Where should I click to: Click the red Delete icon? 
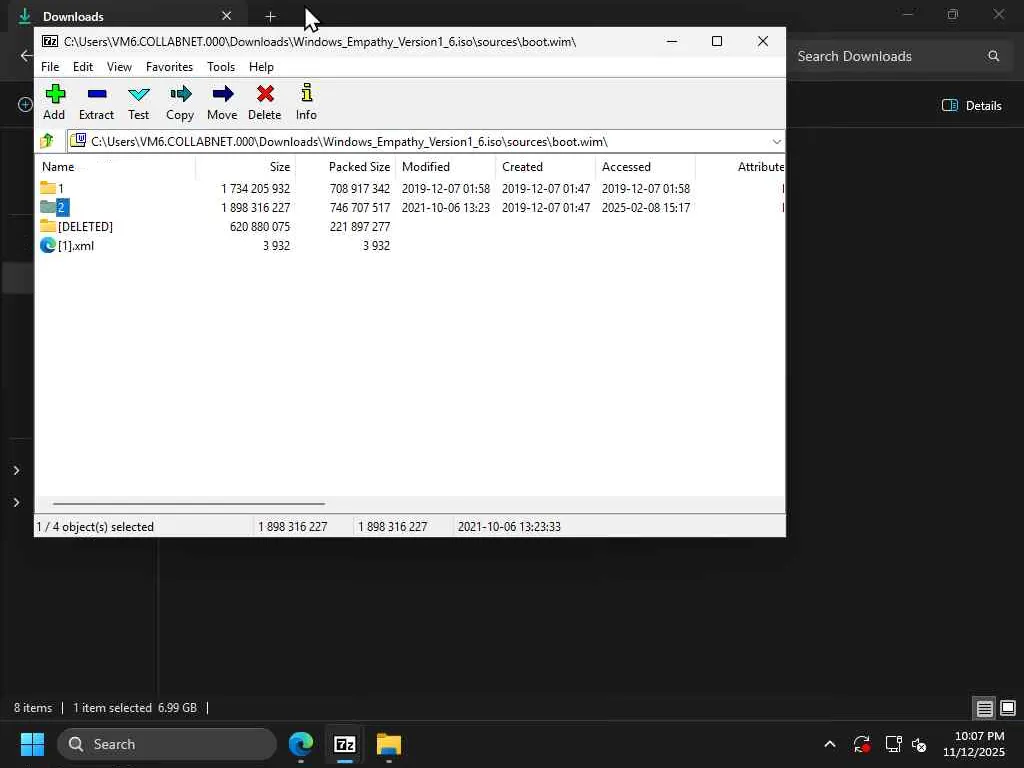[264, 94]
